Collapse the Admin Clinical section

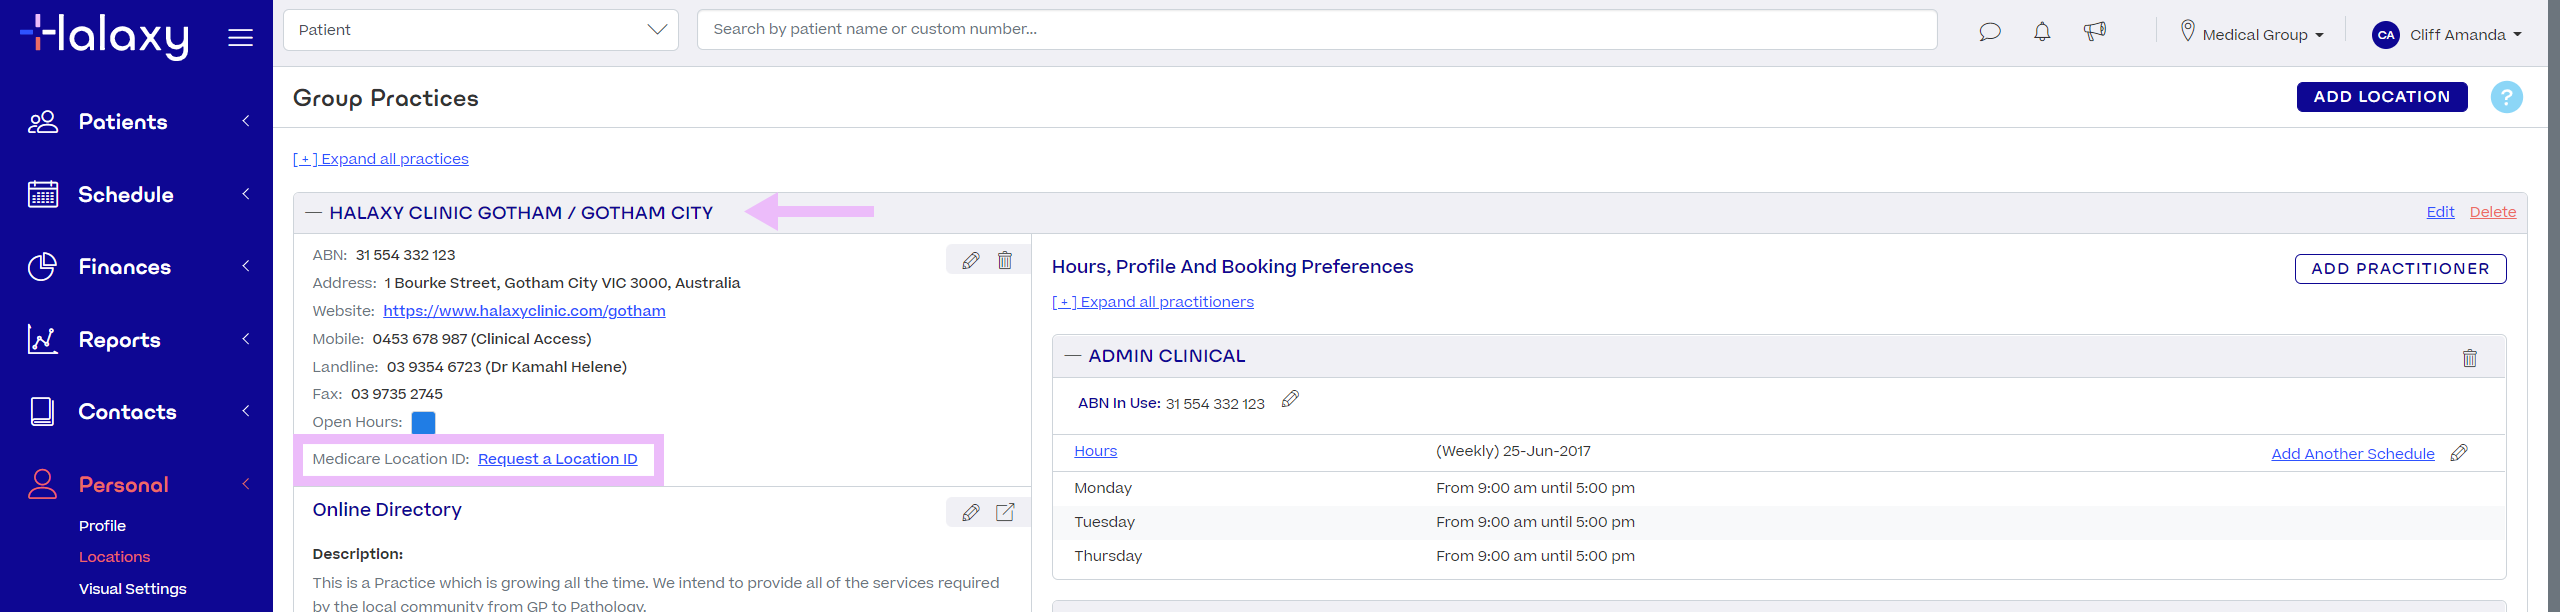click(1073, 356)
